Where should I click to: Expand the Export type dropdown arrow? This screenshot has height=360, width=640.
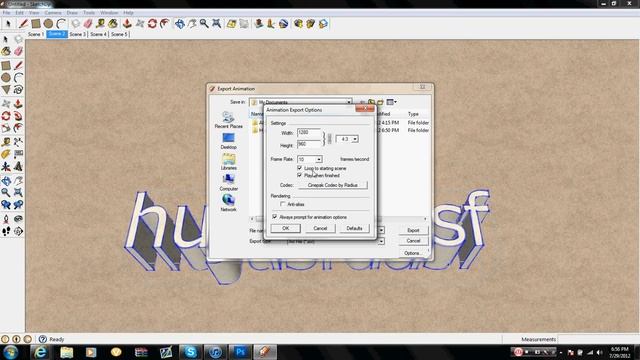pyautogui.click(x=381, y=241)
